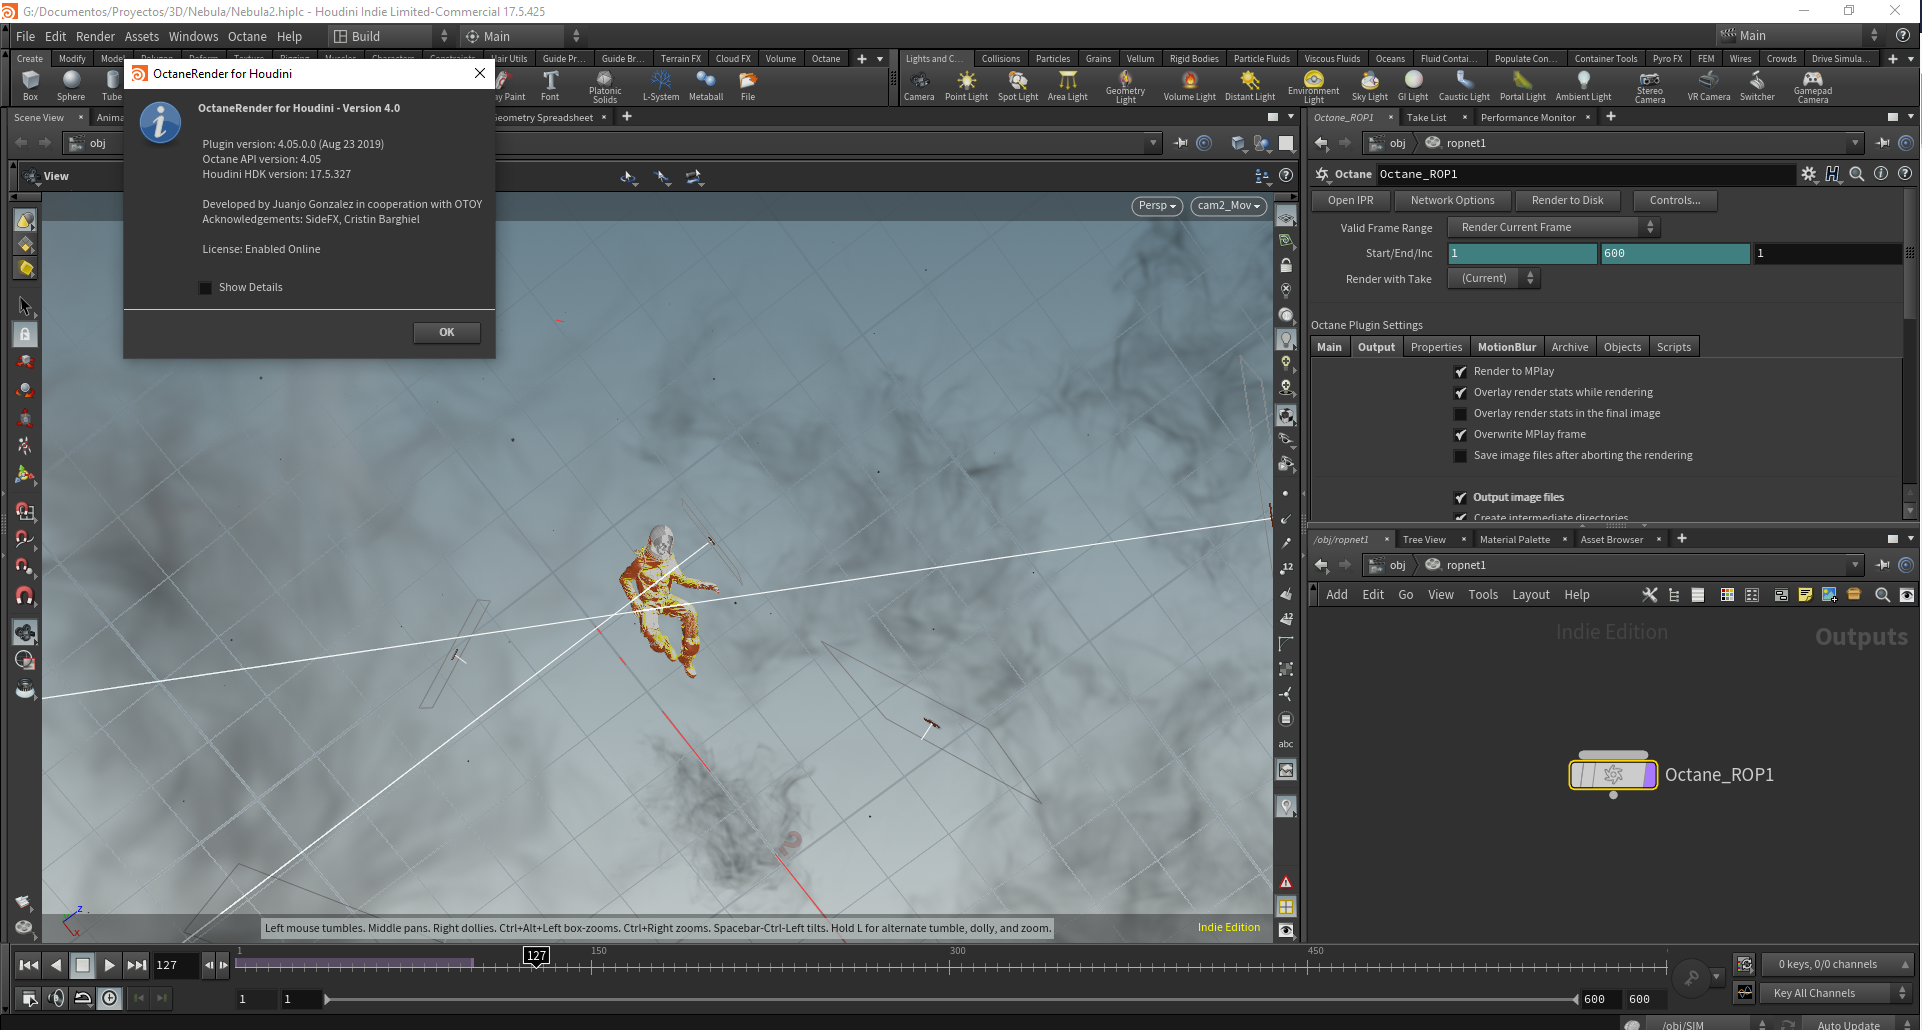Open the Render with Take dropdown
This screenshot has height=1030, width=1922.
click(x=1494, y=279)
